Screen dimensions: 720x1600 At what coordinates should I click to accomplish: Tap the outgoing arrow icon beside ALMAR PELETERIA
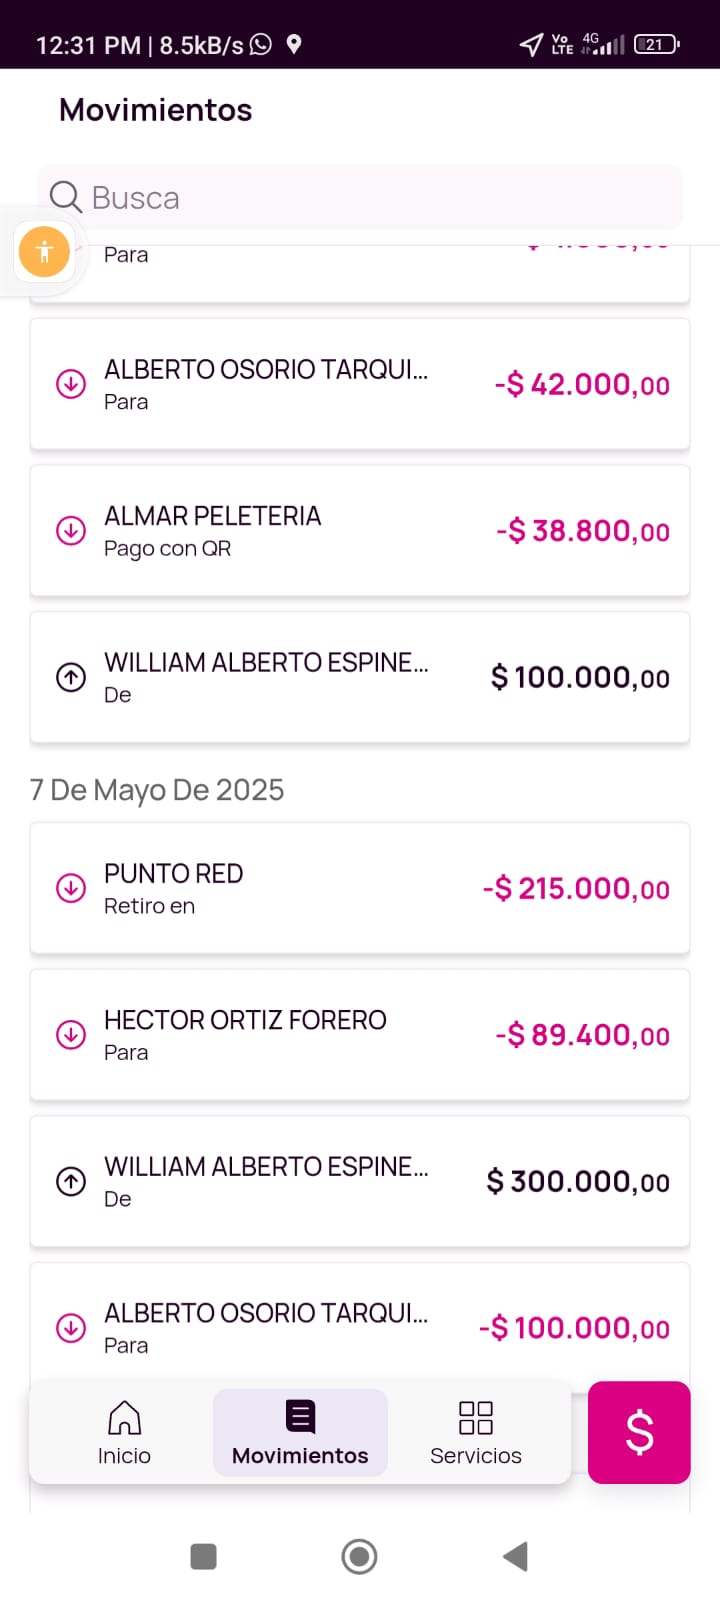pos(71,530)
